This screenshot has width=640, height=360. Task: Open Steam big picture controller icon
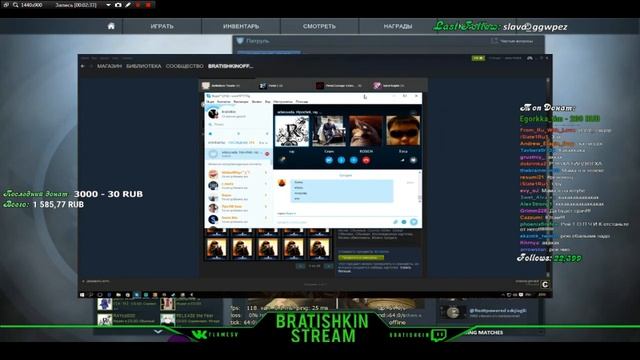(x=529, y=58)
